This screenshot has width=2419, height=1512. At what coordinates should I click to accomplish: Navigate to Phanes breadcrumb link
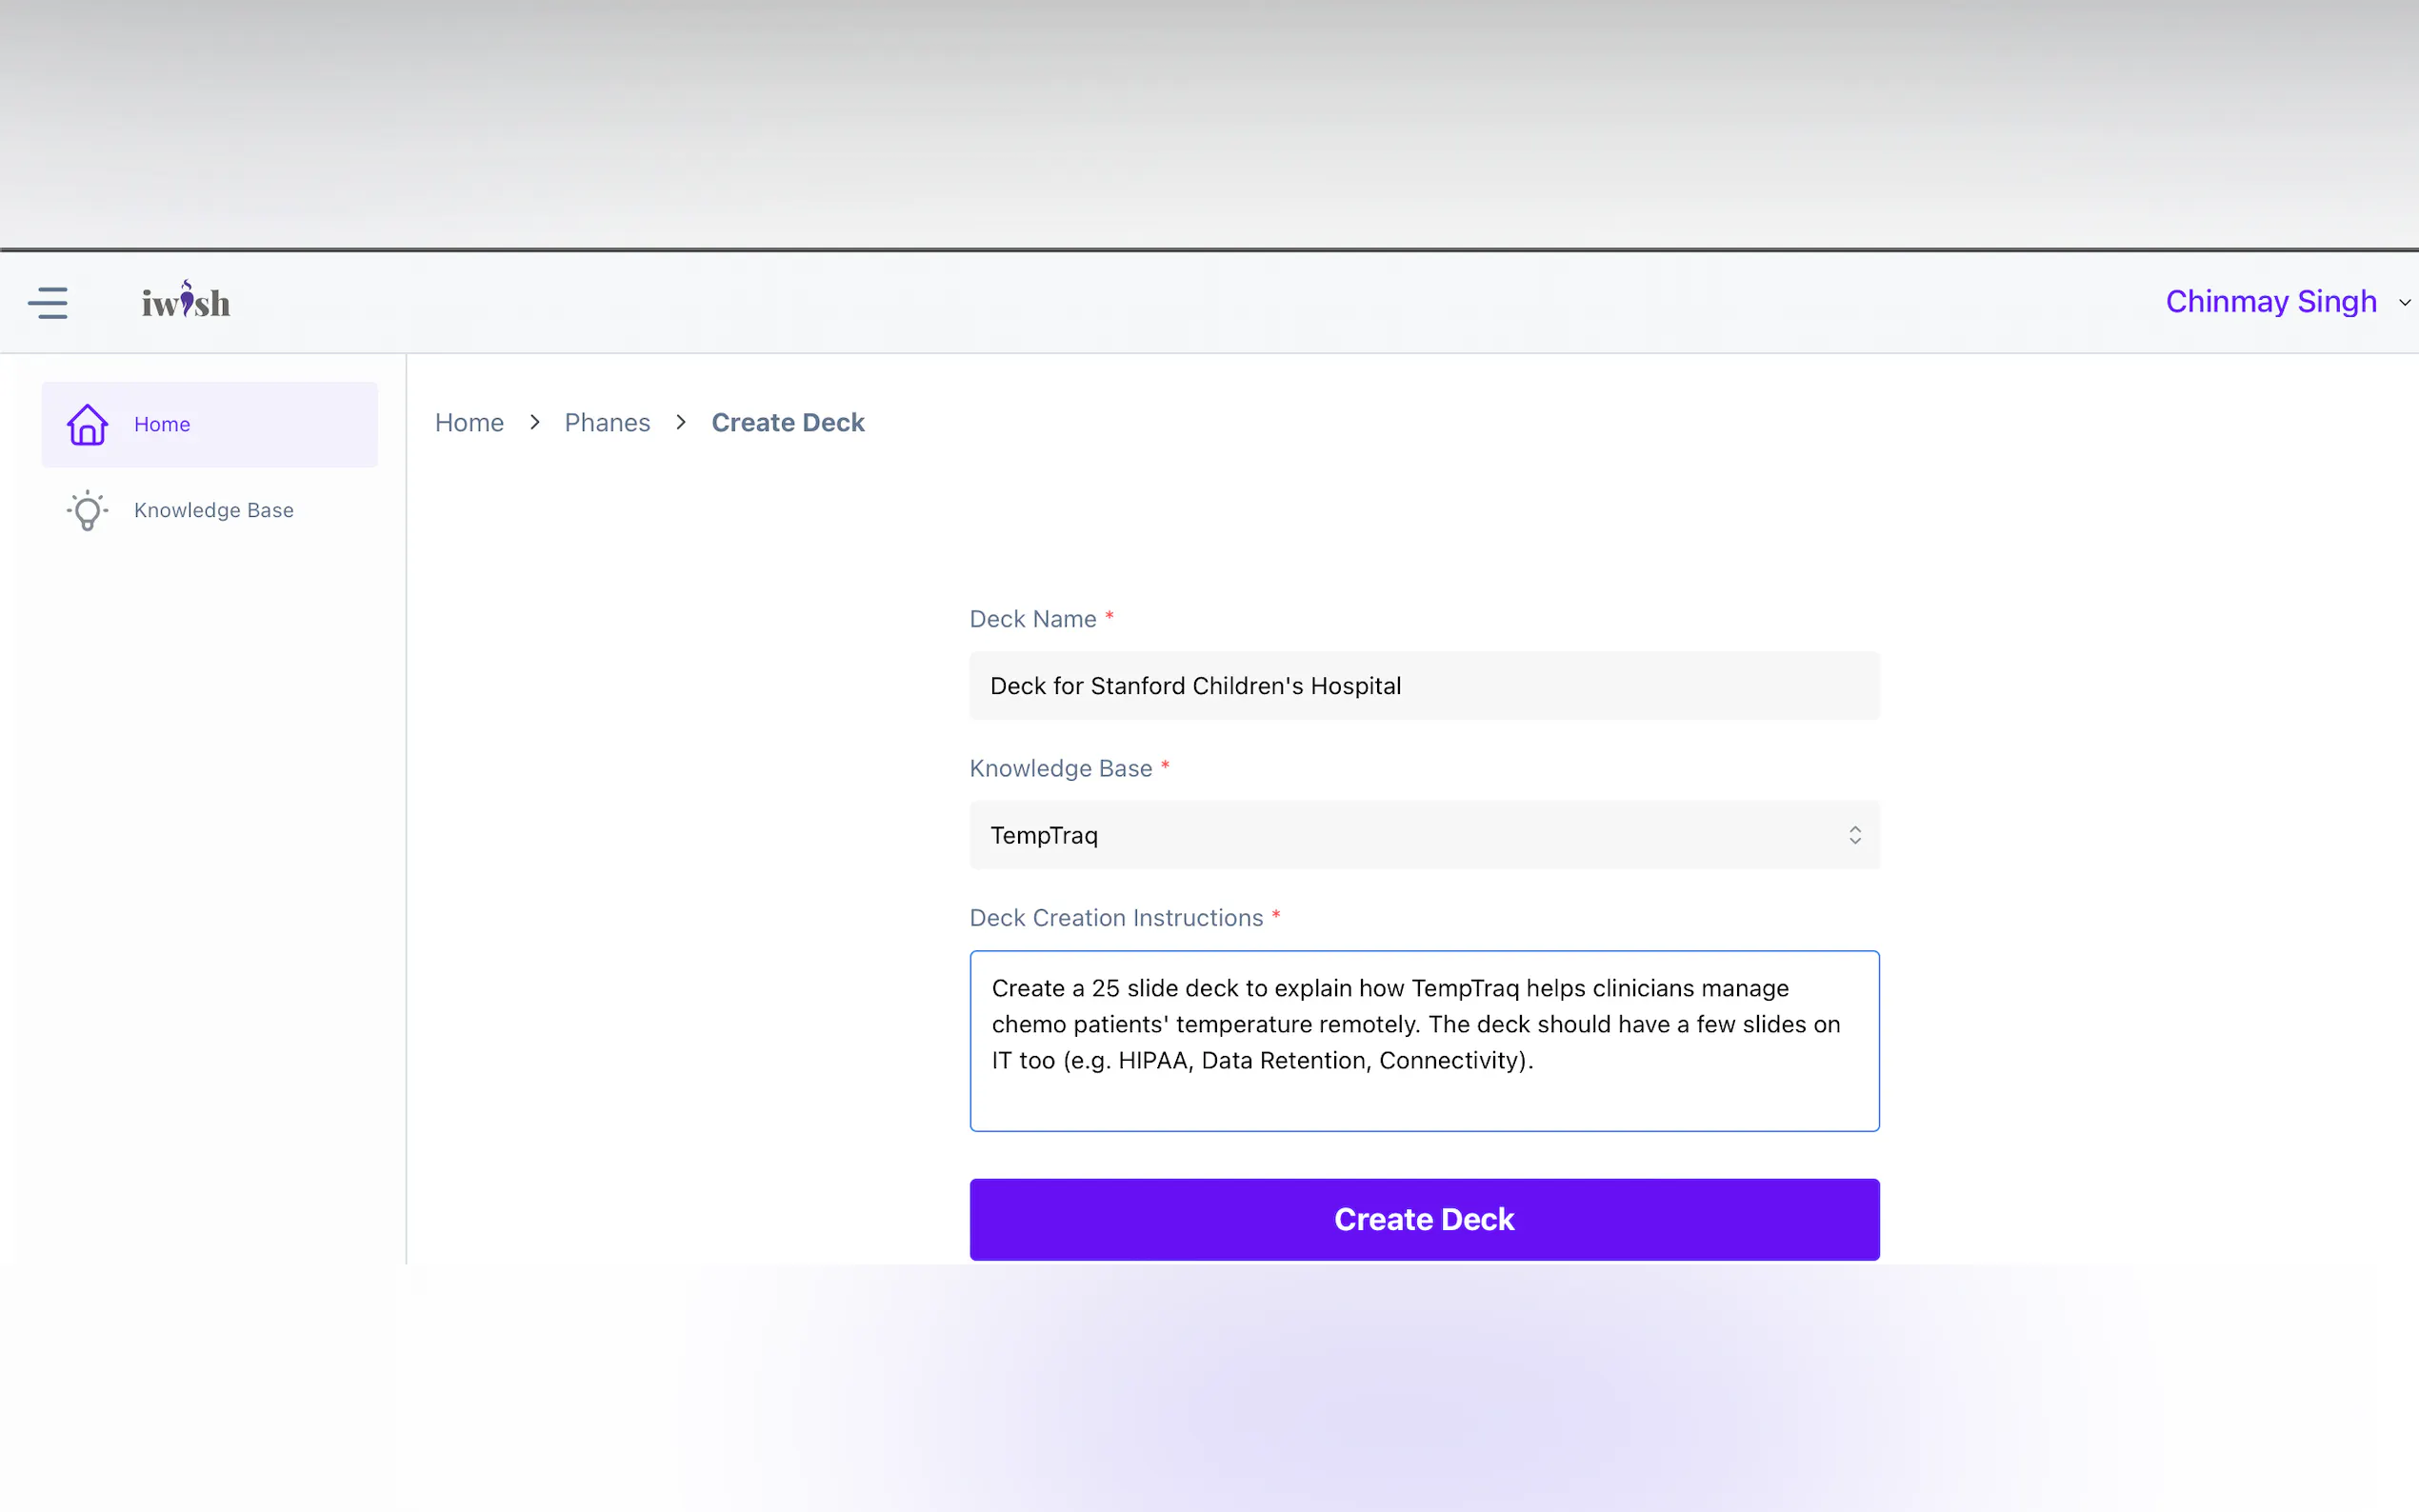point(607,422)
